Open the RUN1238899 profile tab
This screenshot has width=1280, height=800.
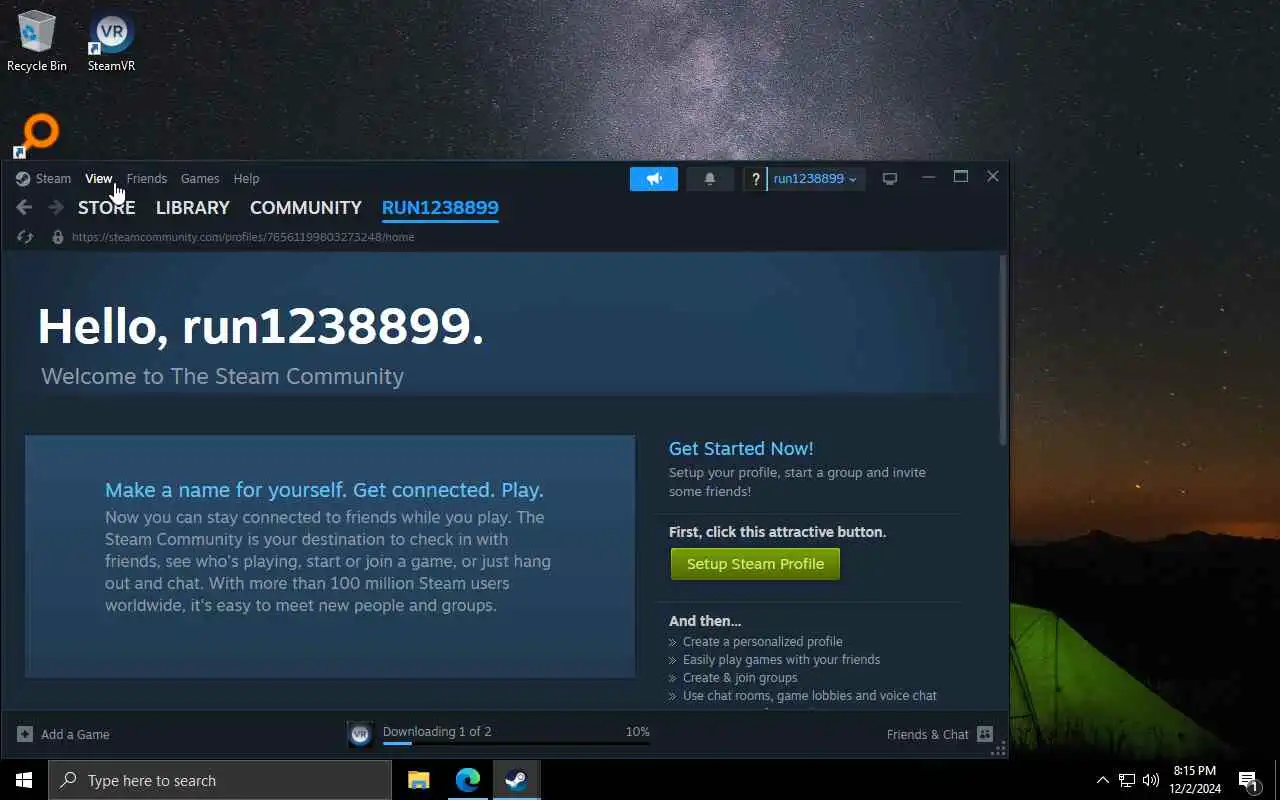coord(440,208)
